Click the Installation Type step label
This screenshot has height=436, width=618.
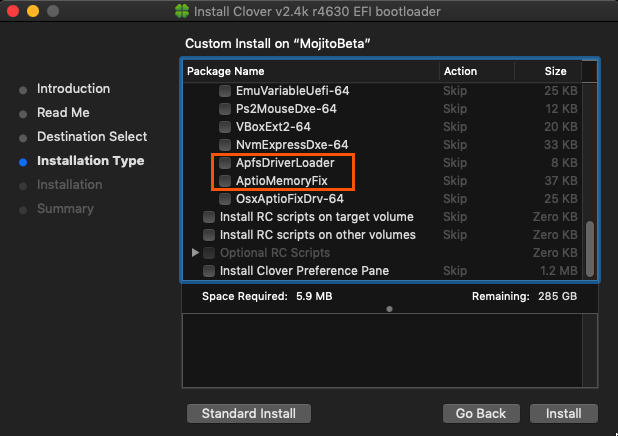point(91,161)
